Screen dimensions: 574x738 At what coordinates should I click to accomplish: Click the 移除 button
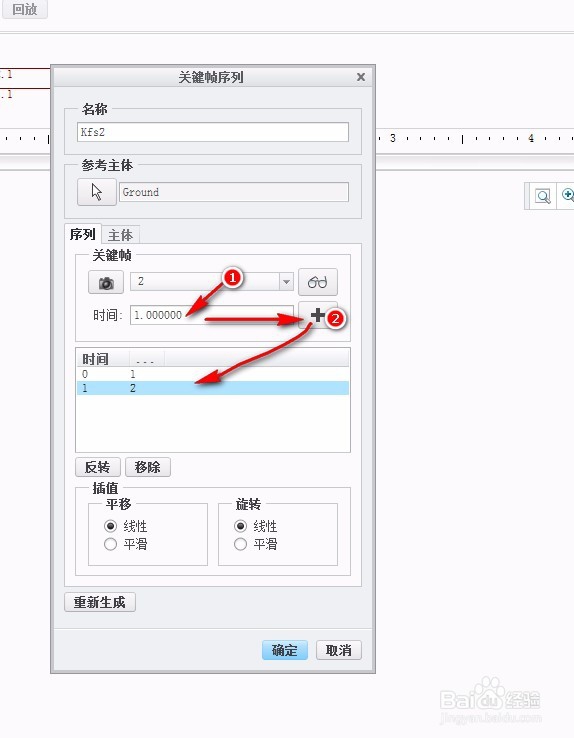tap(148, 467)
